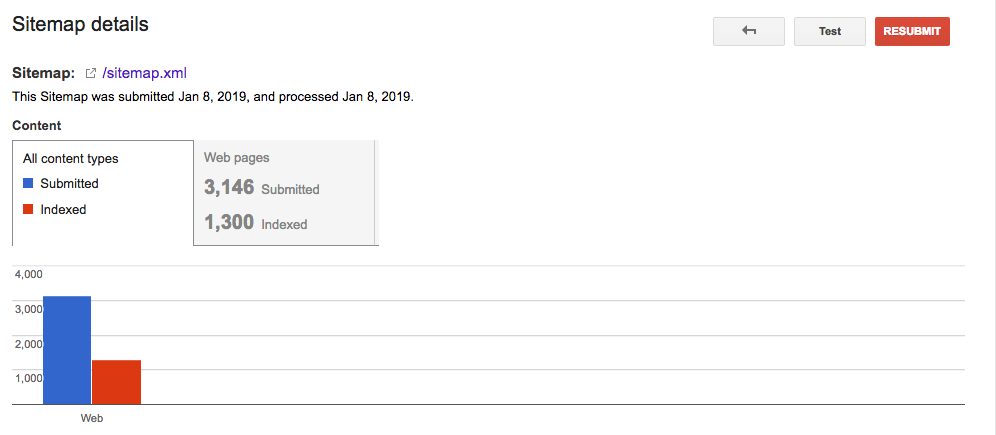The width and height of the screenshot is (996, 435).
Task: Click the red Indexed bar in the chart
Action: 116,382
